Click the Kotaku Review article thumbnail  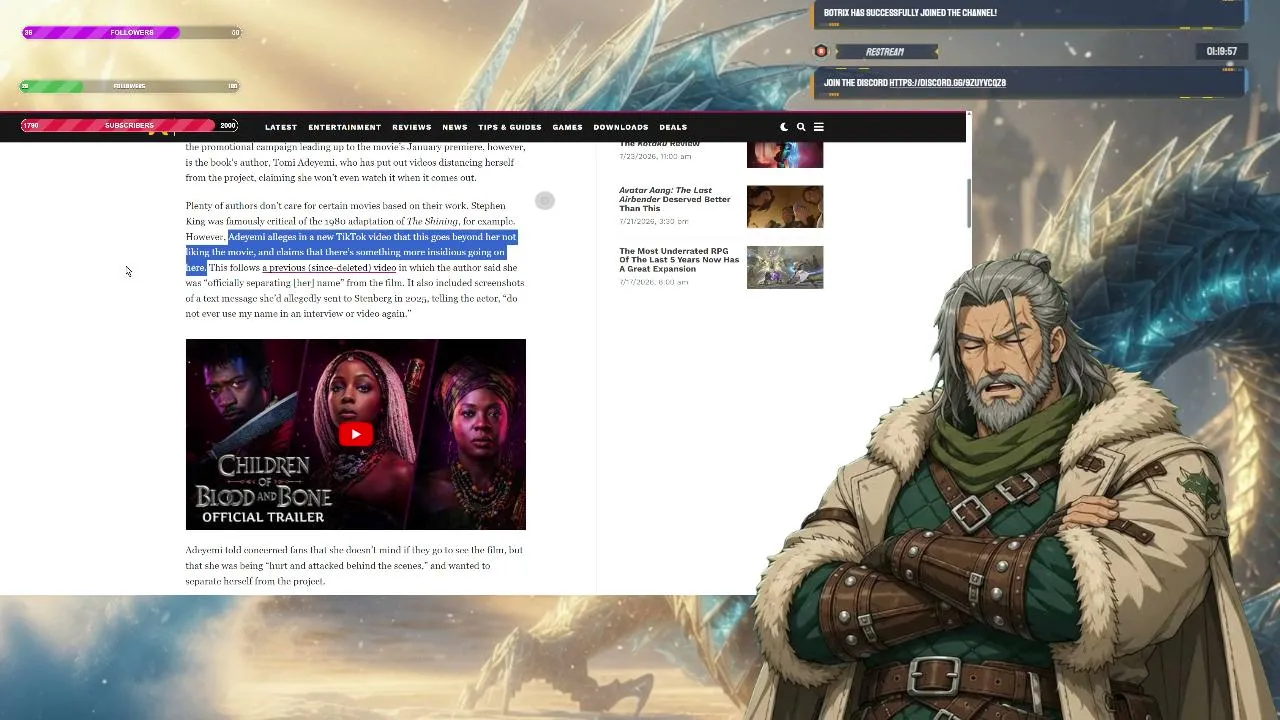coord(785,155)
